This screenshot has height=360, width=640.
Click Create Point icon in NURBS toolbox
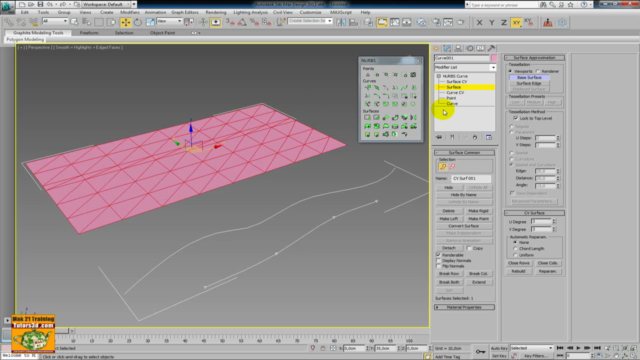point(368,75)
